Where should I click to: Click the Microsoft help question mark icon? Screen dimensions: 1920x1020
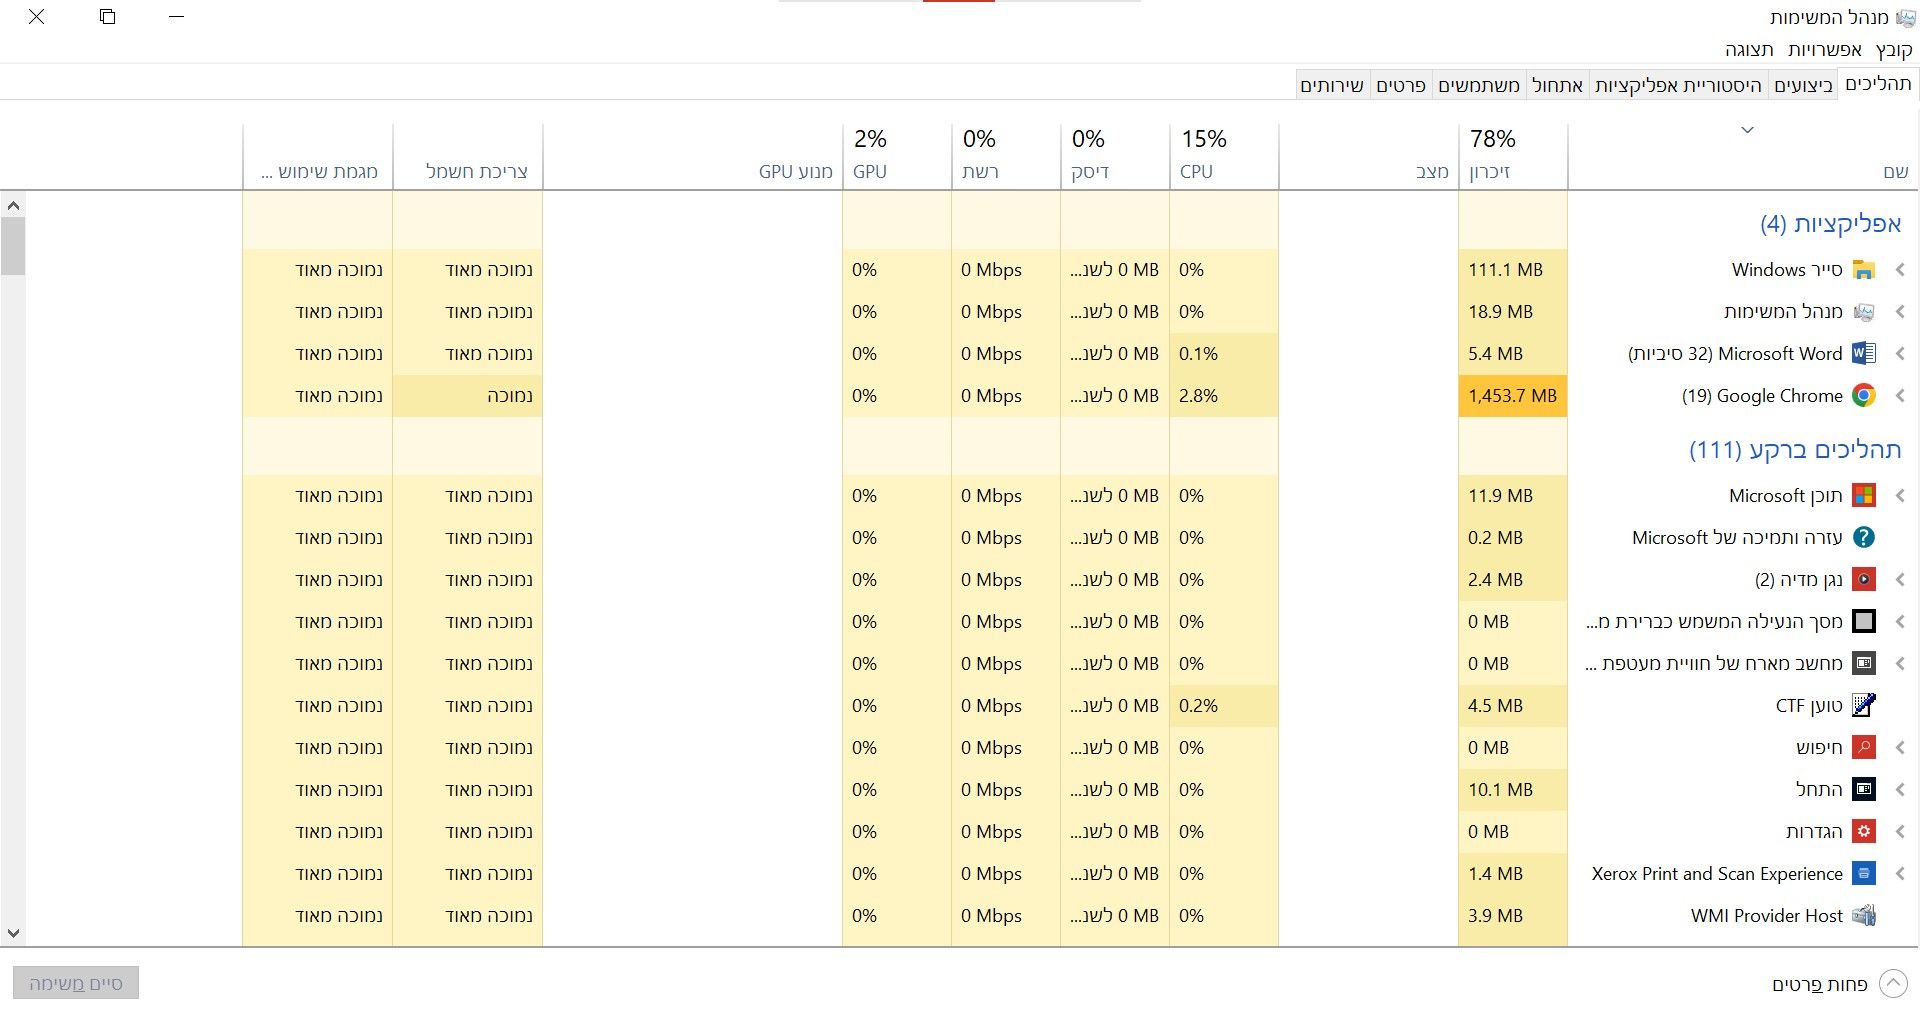(x=1863, y=538)
